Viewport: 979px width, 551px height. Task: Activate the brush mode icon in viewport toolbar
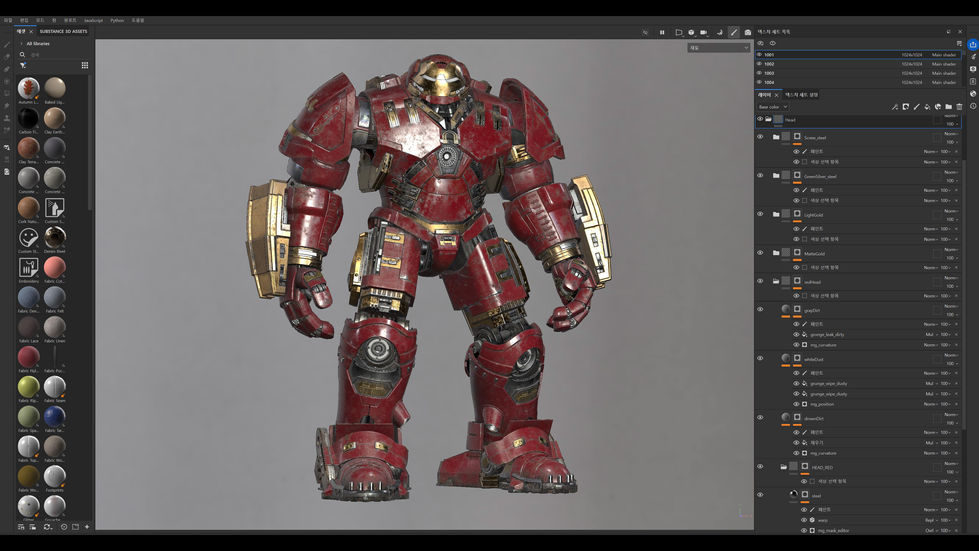pyautogui.click(x=734, y=32)
